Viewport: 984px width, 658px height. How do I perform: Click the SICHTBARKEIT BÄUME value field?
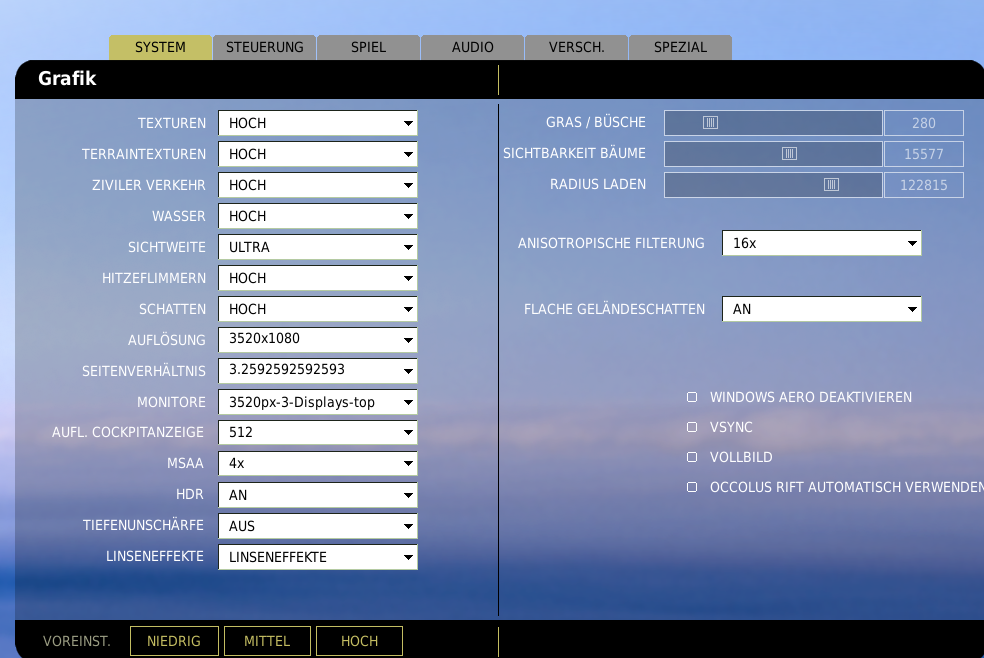923,154
